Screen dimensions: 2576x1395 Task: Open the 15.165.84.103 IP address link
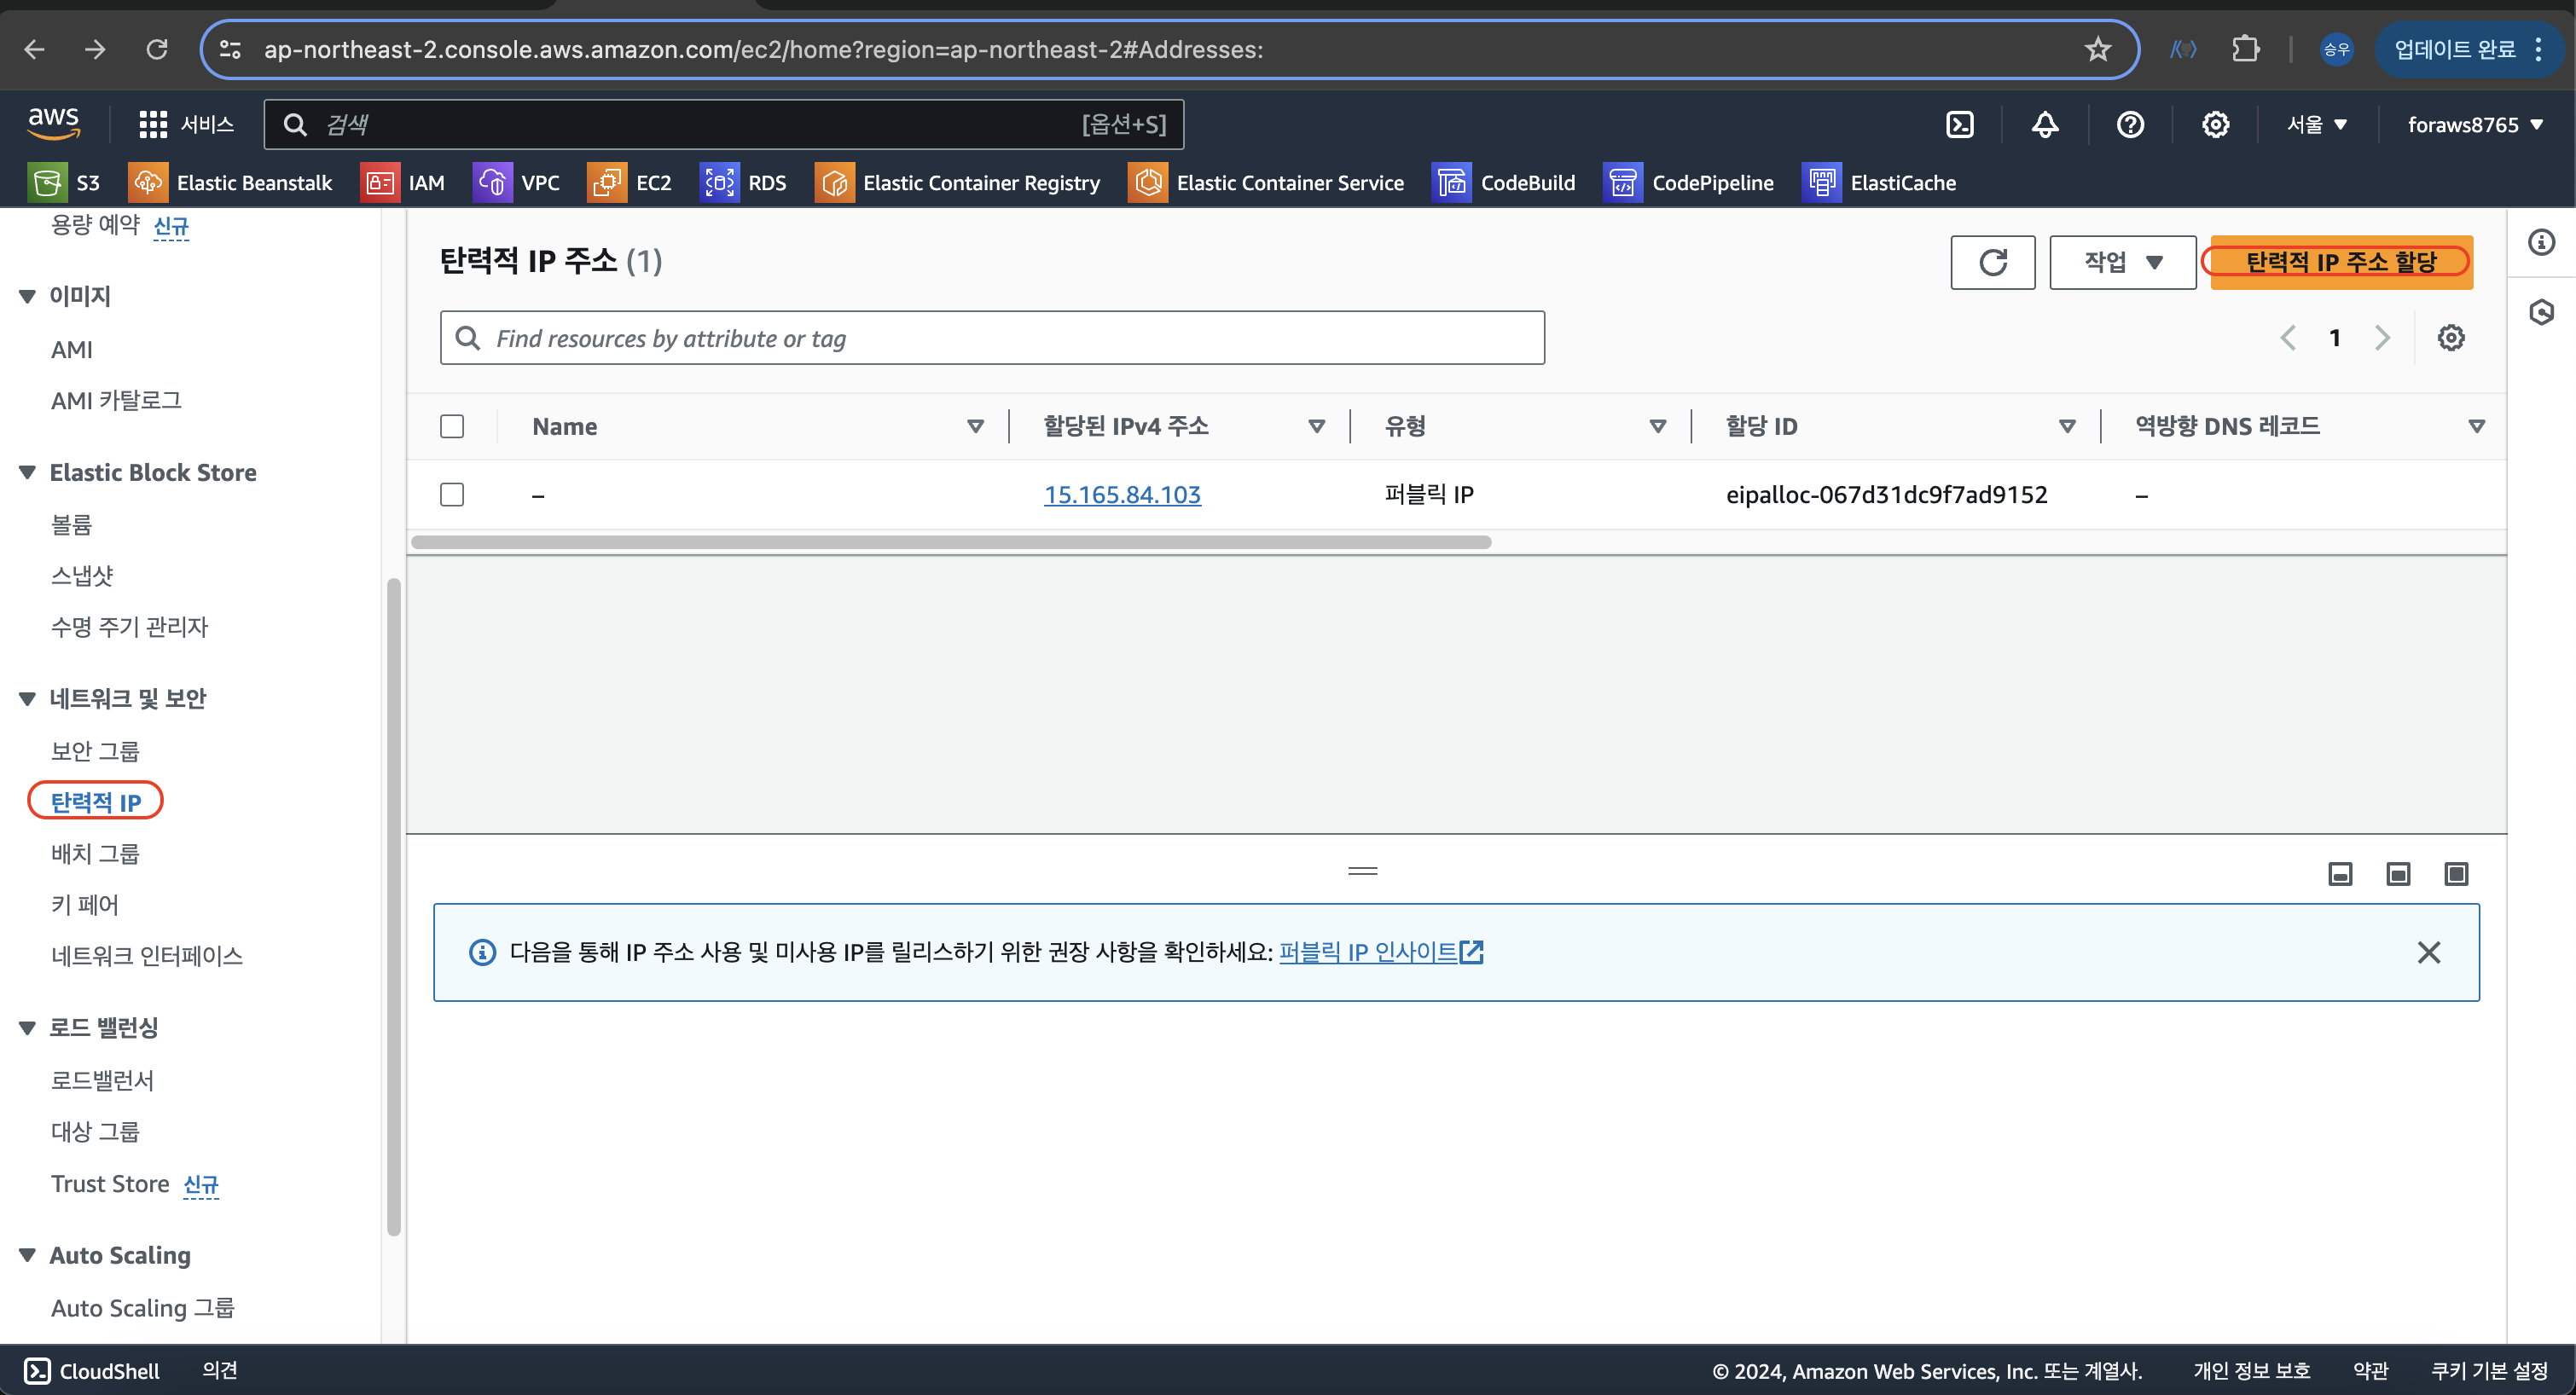point(1122,495)
